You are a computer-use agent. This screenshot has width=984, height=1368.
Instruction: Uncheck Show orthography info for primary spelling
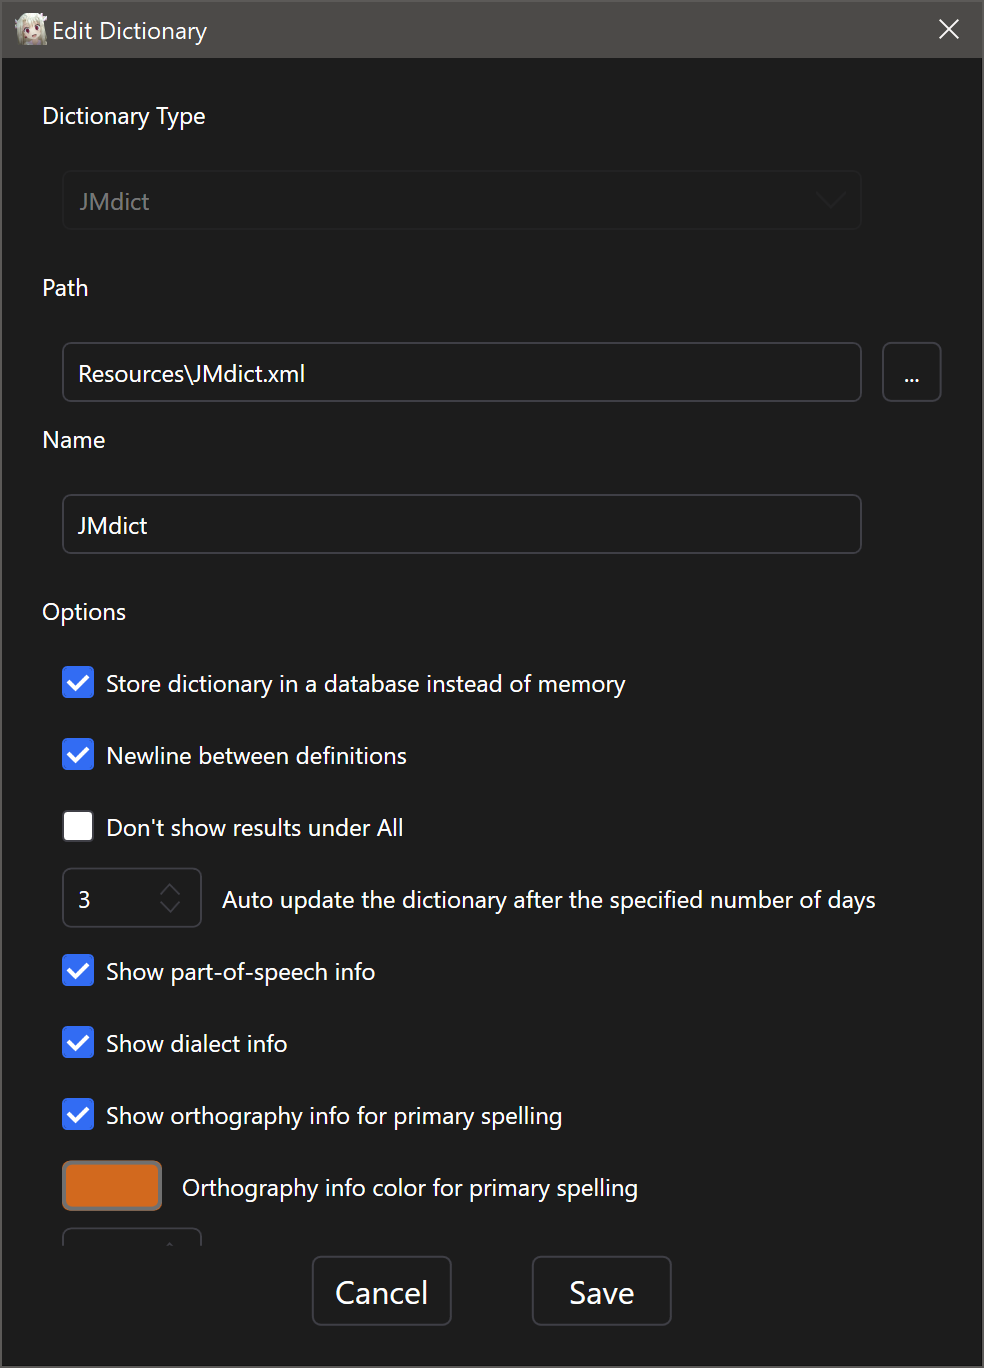pos(78,1115)
